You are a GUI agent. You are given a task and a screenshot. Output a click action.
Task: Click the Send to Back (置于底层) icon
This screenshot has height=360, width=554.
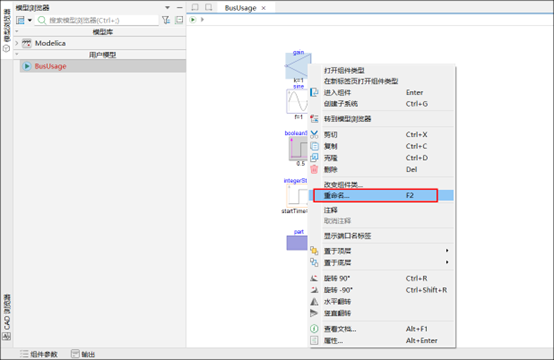coord(314,262)
